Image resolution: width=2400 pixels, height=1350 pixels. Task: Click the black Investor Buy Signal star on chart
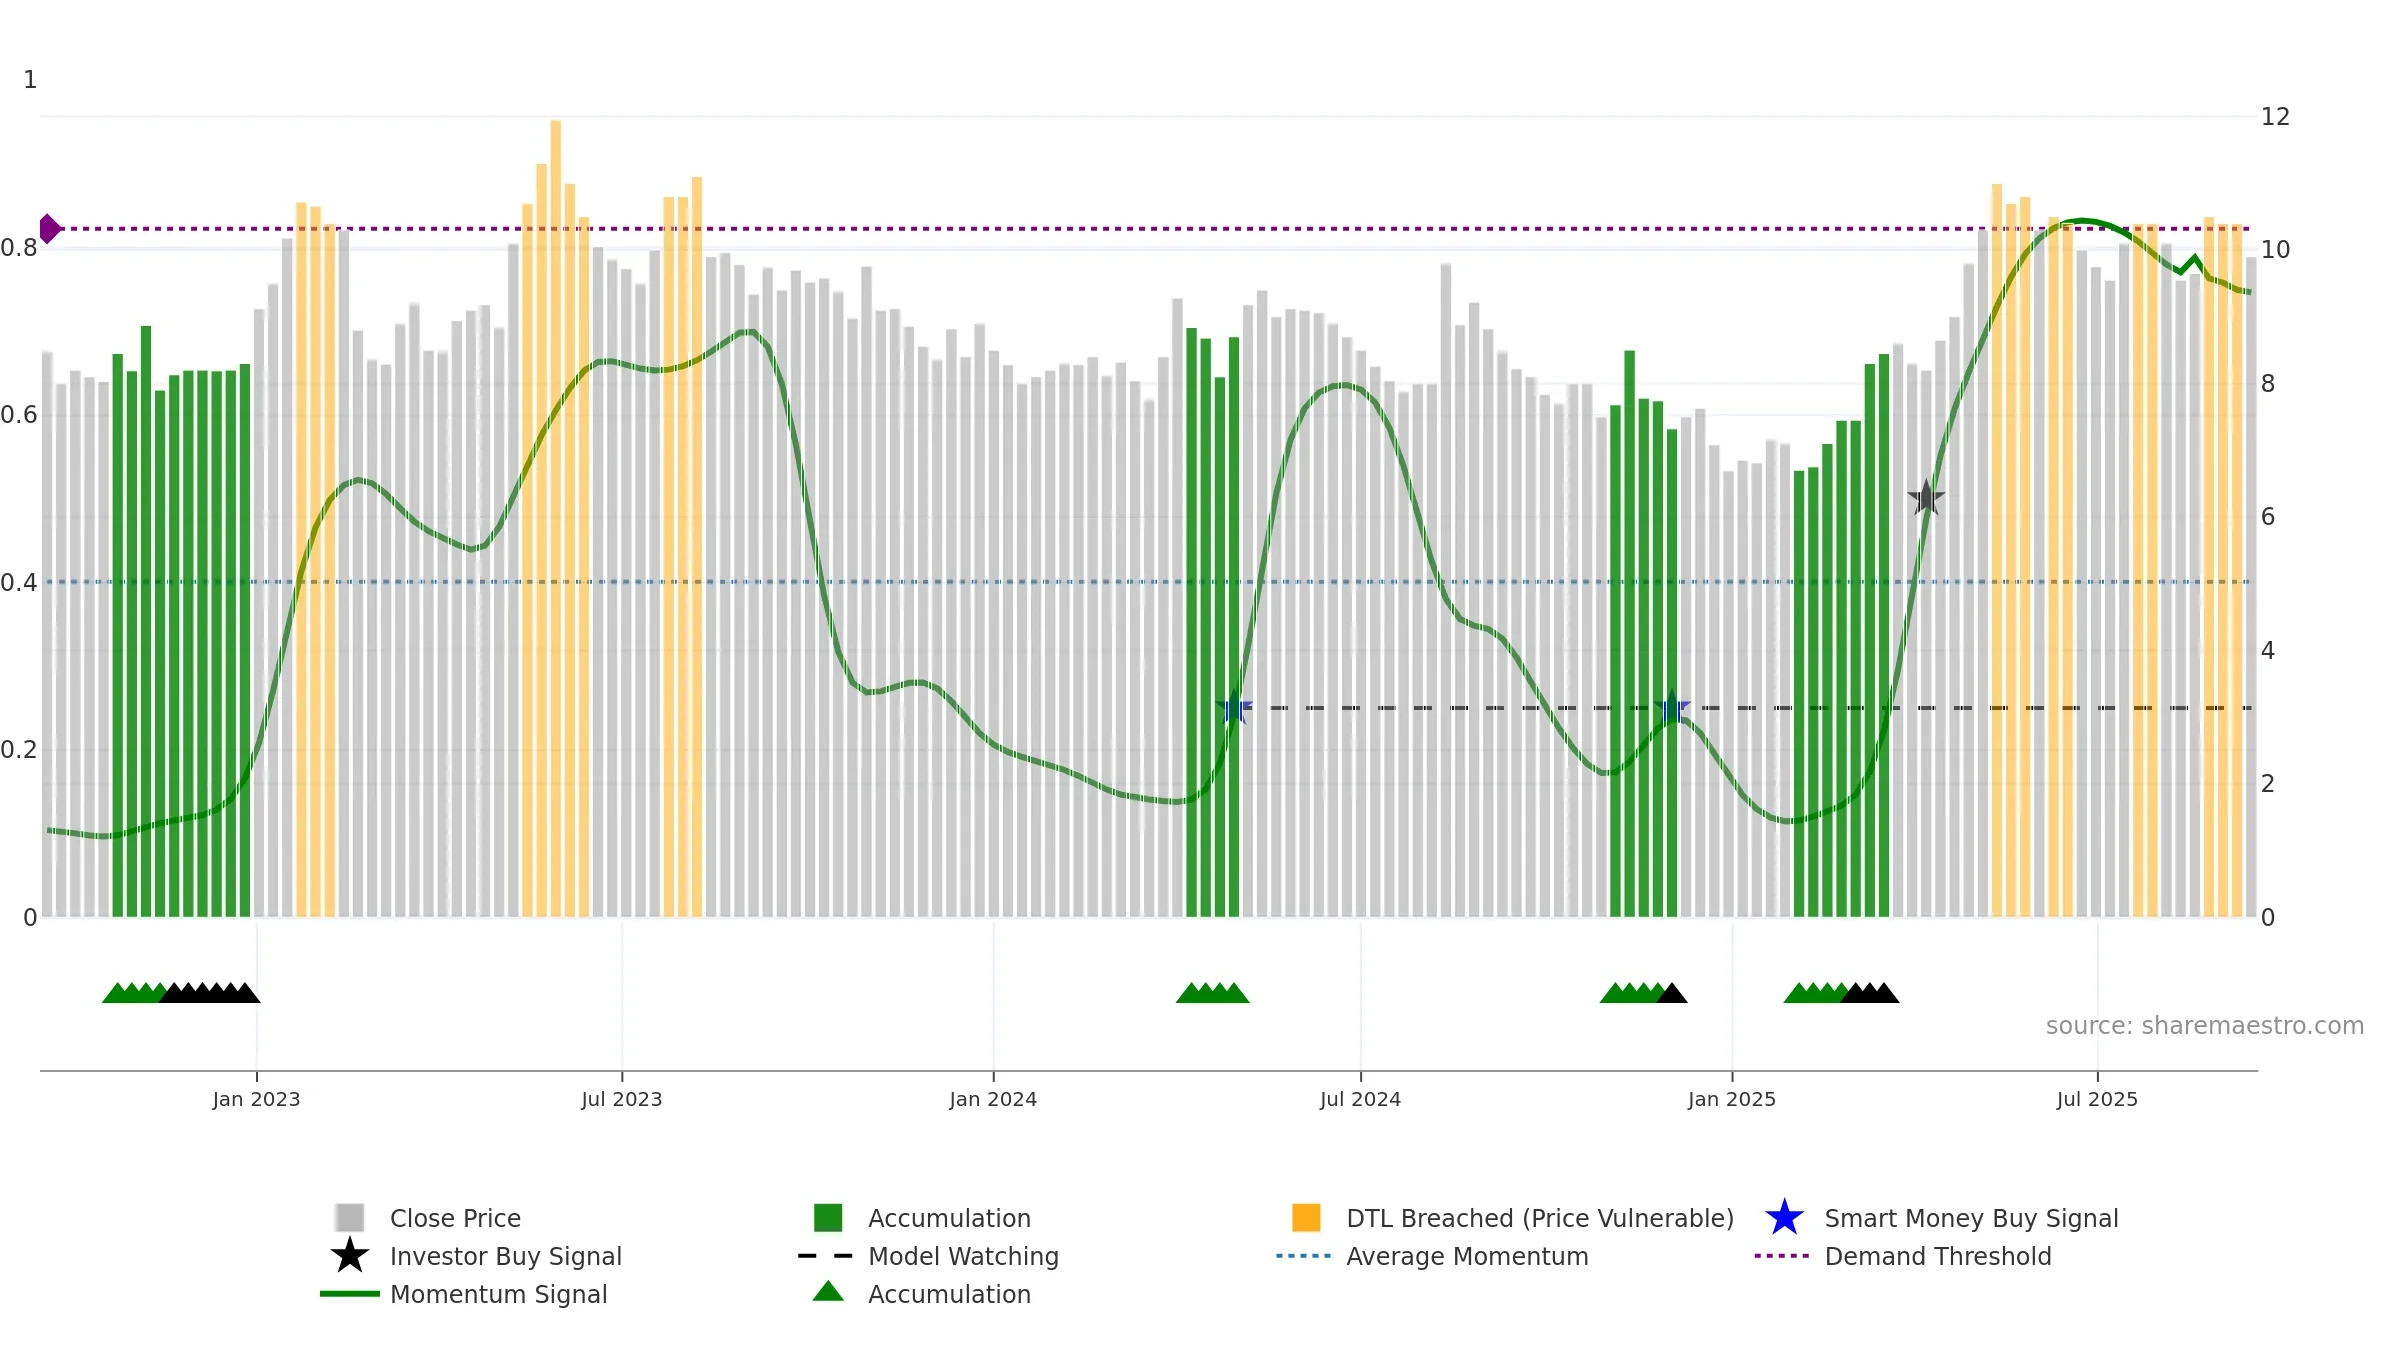1926,498
